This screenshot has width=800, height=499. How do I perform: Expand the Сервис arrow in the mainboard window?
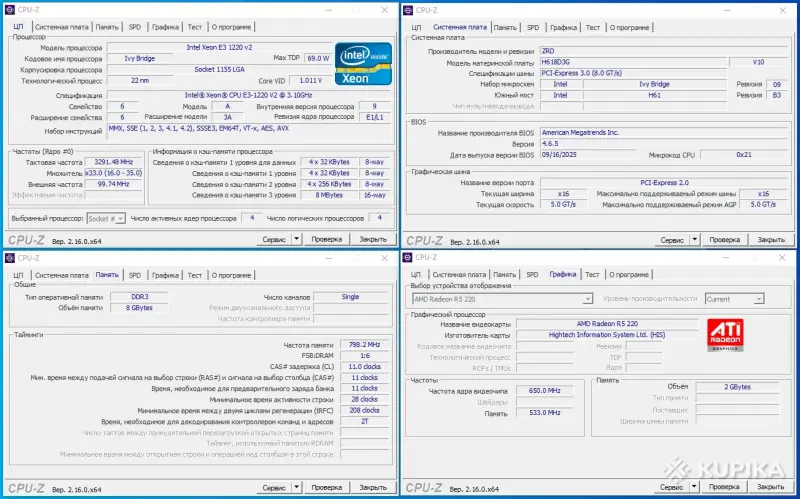(x=694, y=239)
